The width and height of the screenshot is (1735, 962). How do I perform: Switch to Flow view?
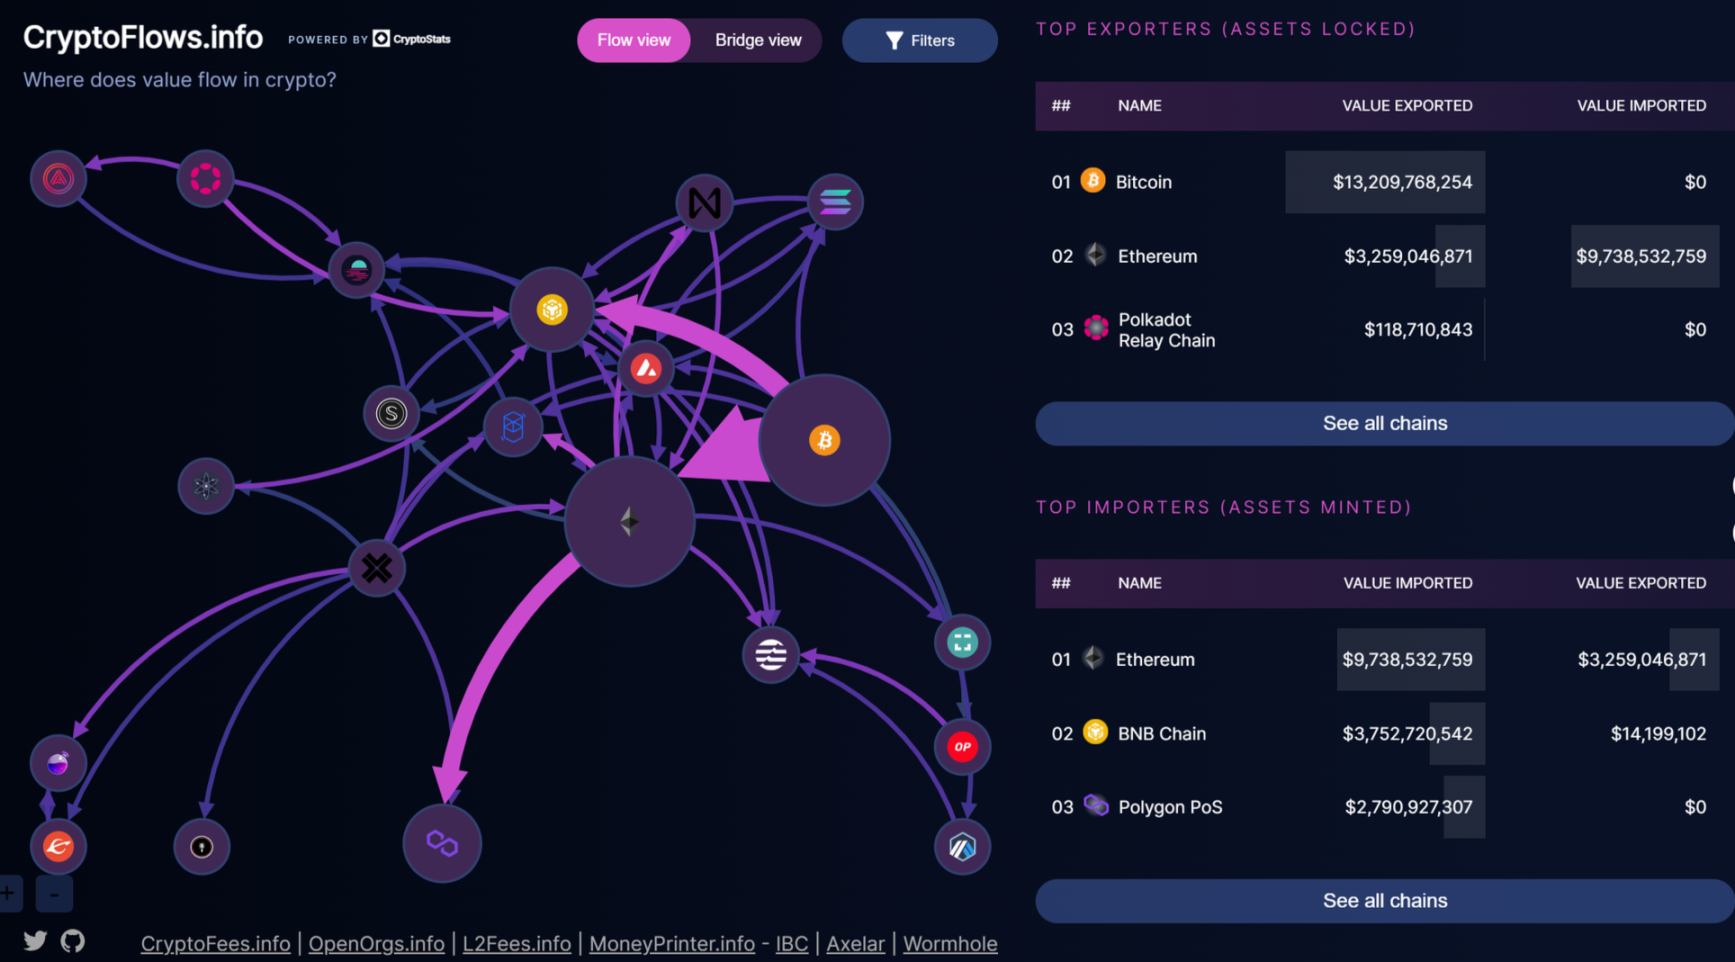click(x=634, y=40)
